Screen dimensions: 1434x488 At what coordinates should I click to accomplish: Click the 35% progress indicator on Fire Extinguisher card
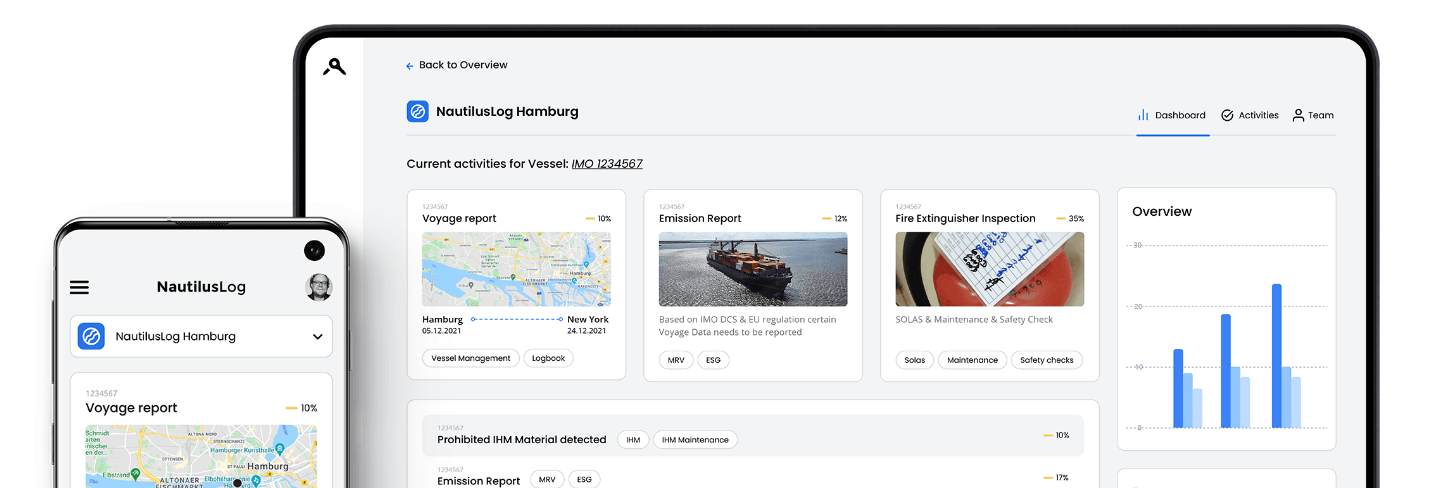(x=1071, y=218)
